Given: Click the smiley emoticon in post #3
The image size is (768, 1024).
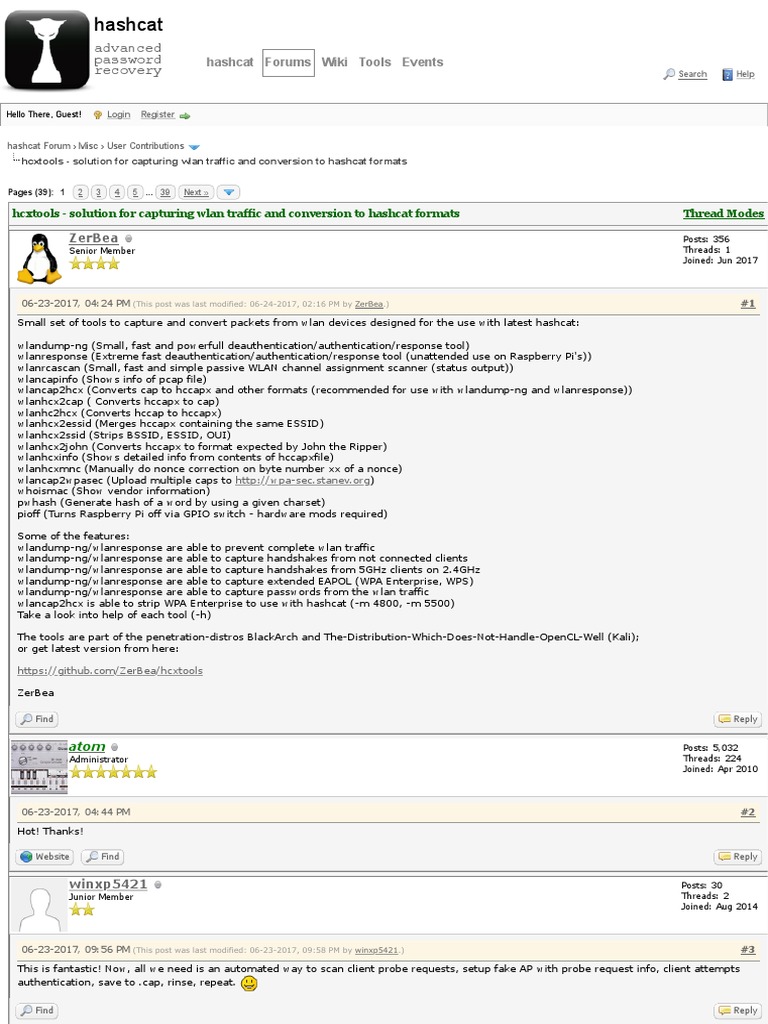Looking at the screenshot, I should pos(249,984).
